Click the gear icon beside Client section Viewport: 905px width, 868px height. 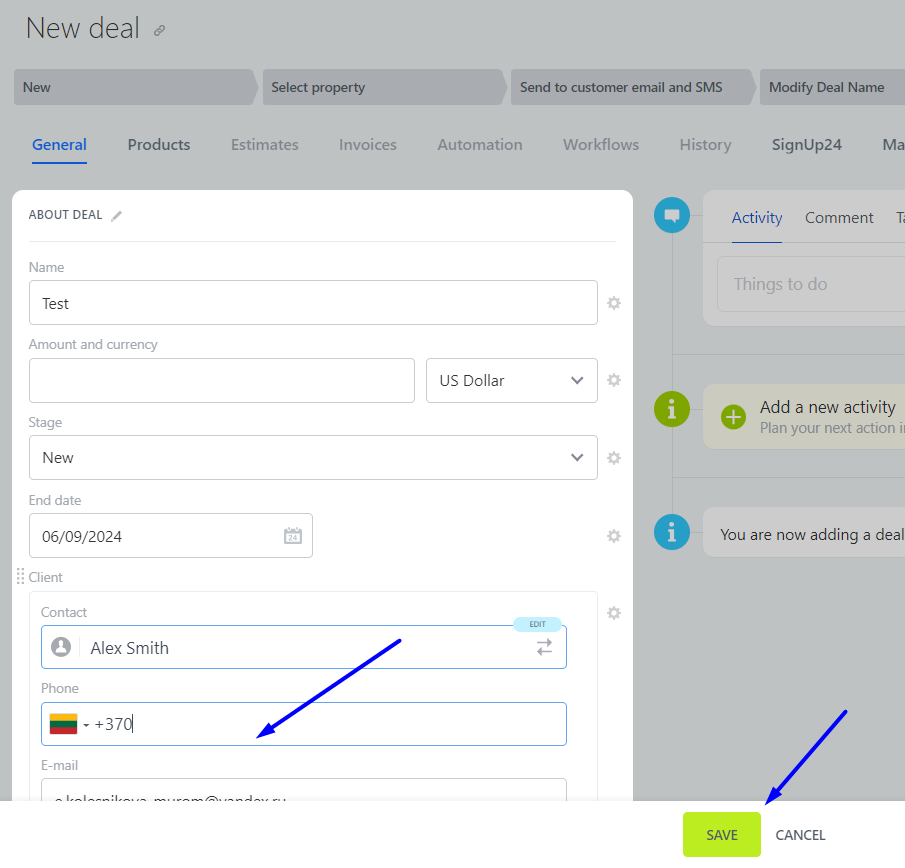(x=614, y=613)
